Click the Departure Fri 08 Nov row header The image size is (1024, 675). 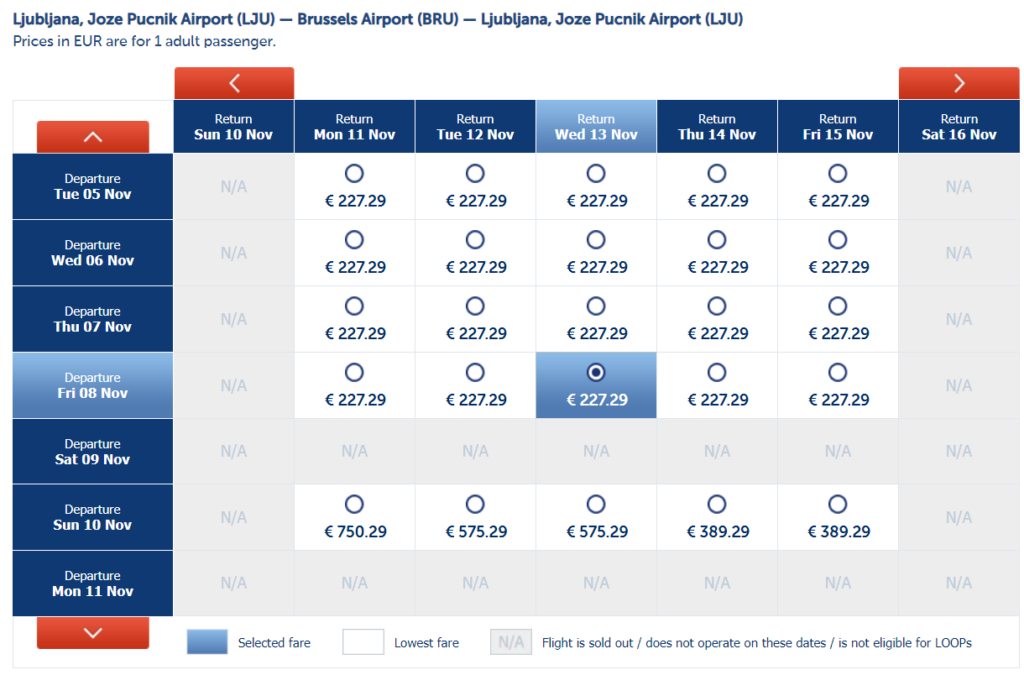(93, 386)
